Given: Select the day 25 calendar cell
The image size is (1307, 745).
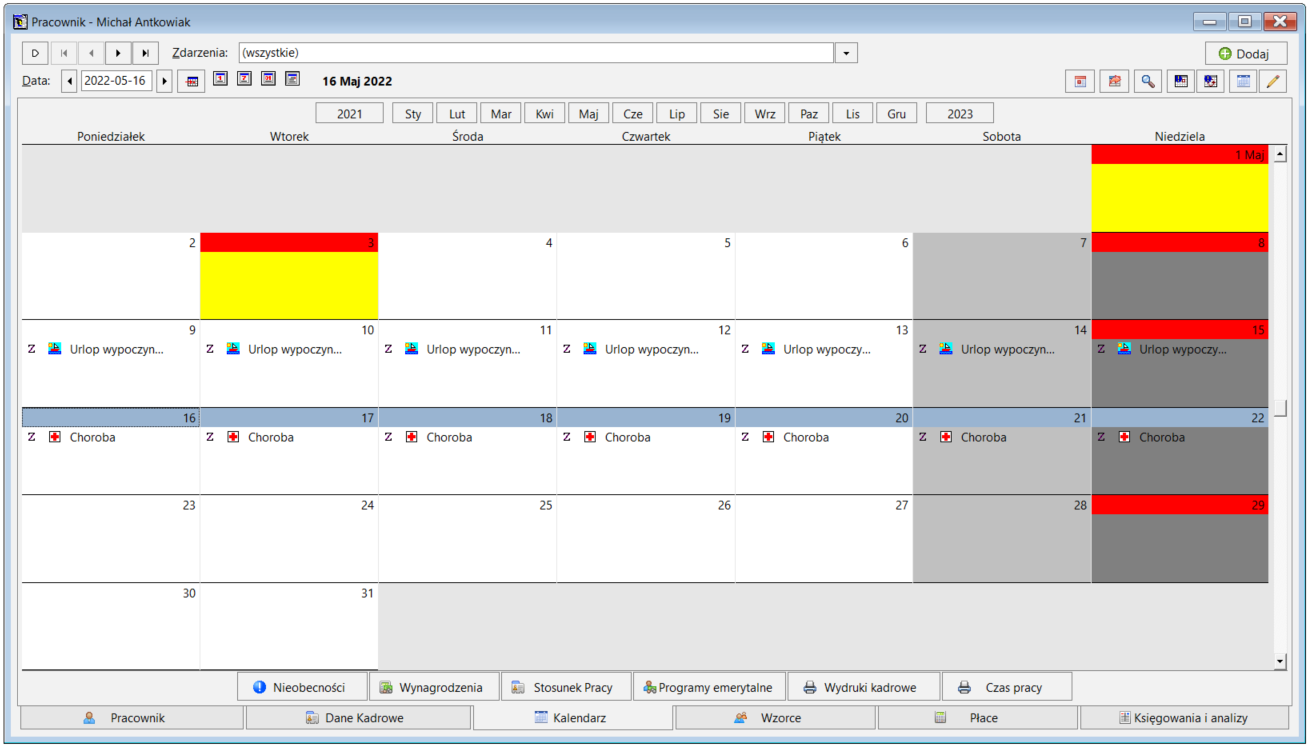Looking at the screenshot, I should [x=467, y=538].
